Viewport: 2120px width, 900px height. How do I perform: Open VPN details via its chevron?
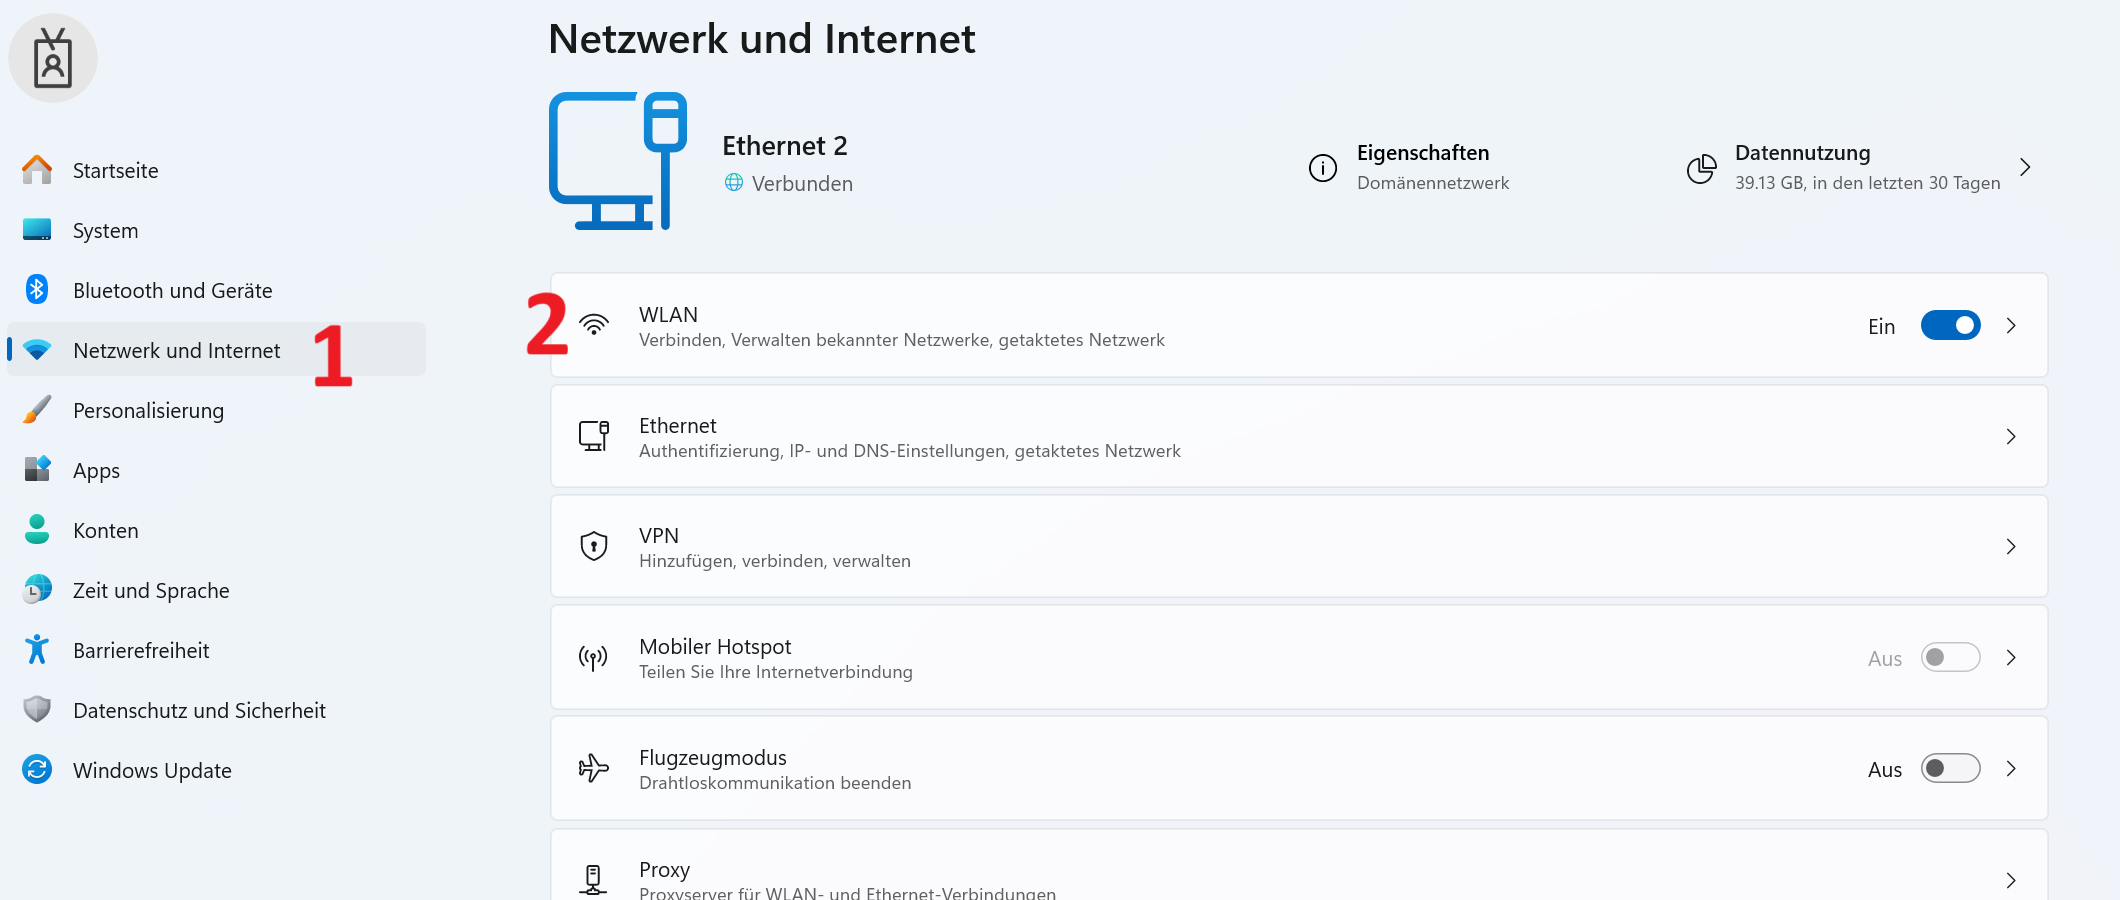[x=2011, y=547]
